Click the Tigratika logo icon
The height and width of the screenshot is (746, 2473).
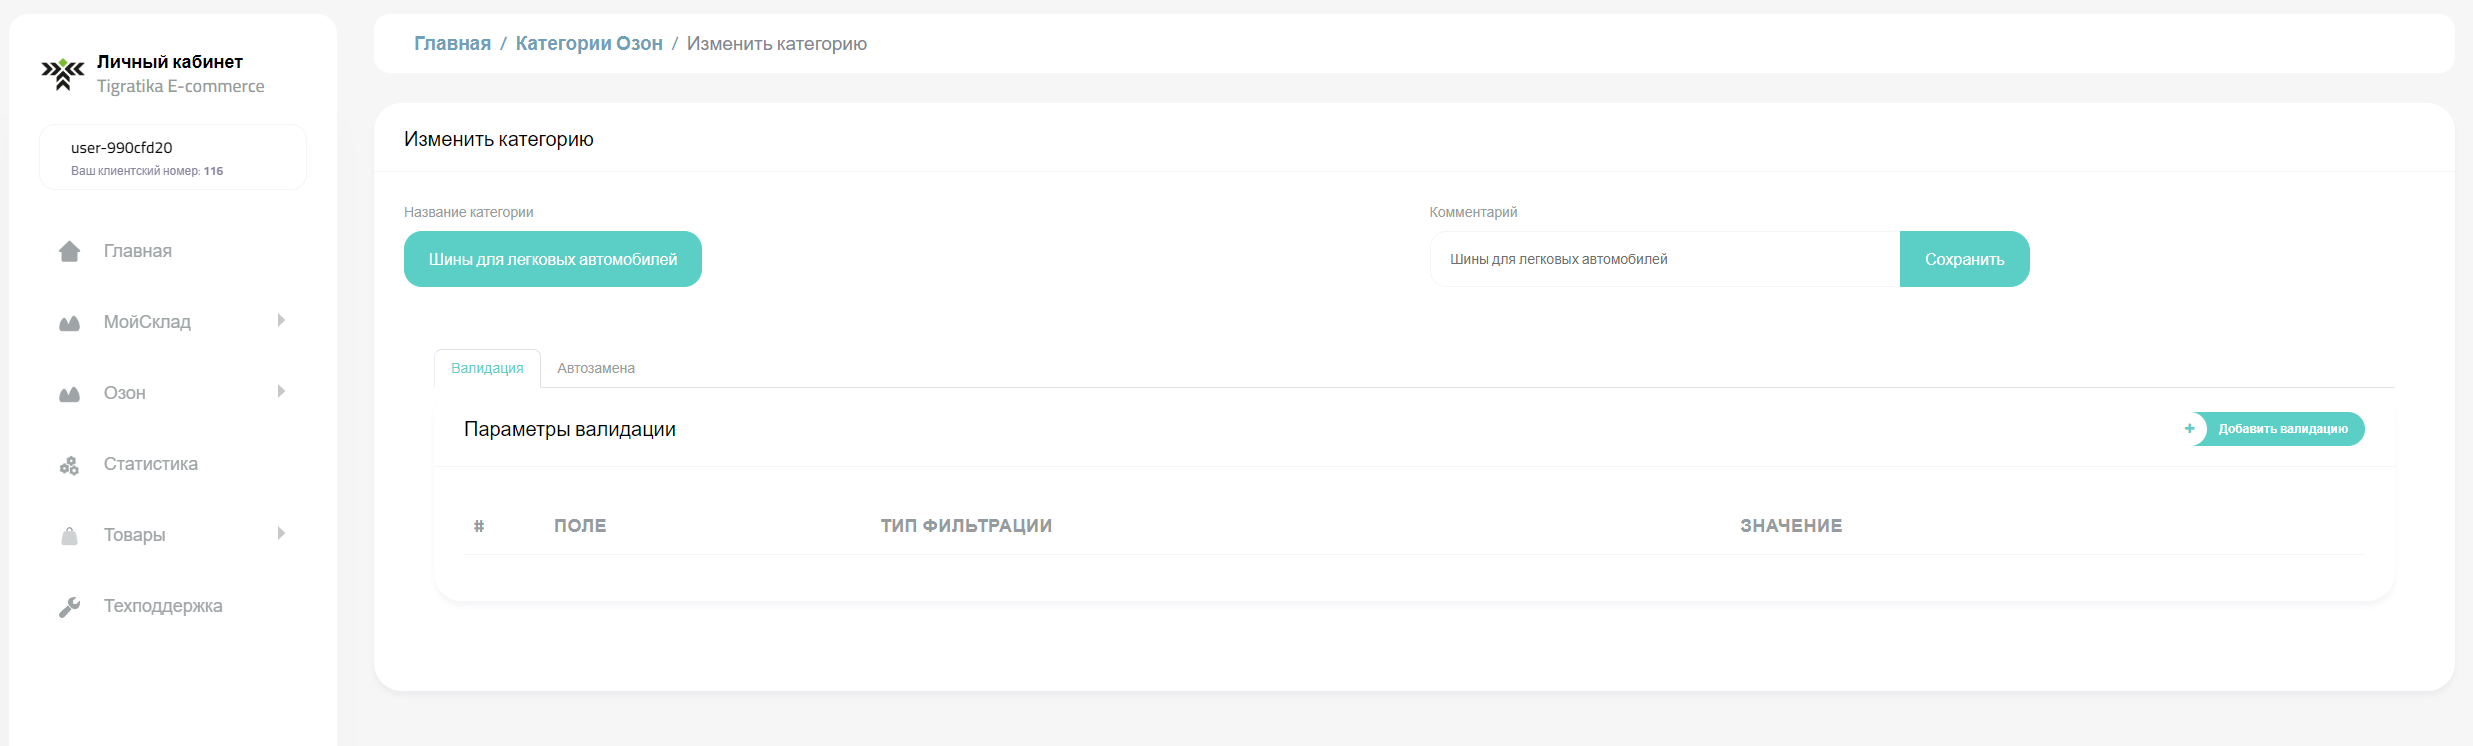click(63, 74)
